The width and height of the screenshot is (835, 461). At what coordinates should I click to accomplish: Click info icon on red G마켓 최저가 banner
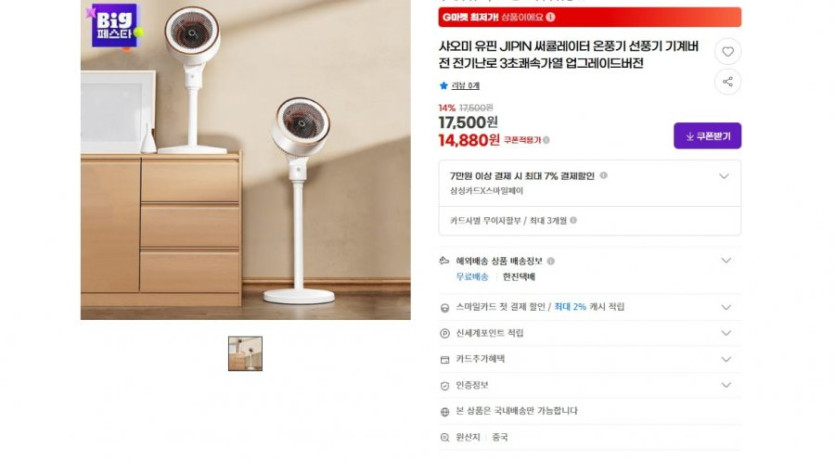coord(551,17)
